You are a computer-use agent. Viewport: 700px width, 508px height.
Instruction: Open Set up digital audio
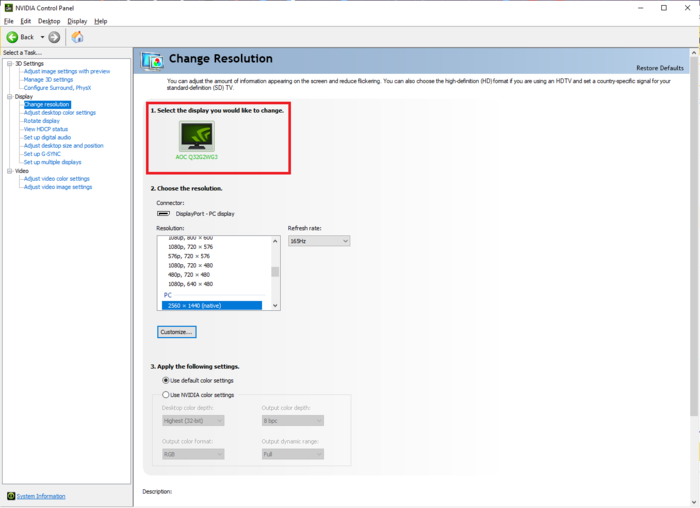(47, 137)
